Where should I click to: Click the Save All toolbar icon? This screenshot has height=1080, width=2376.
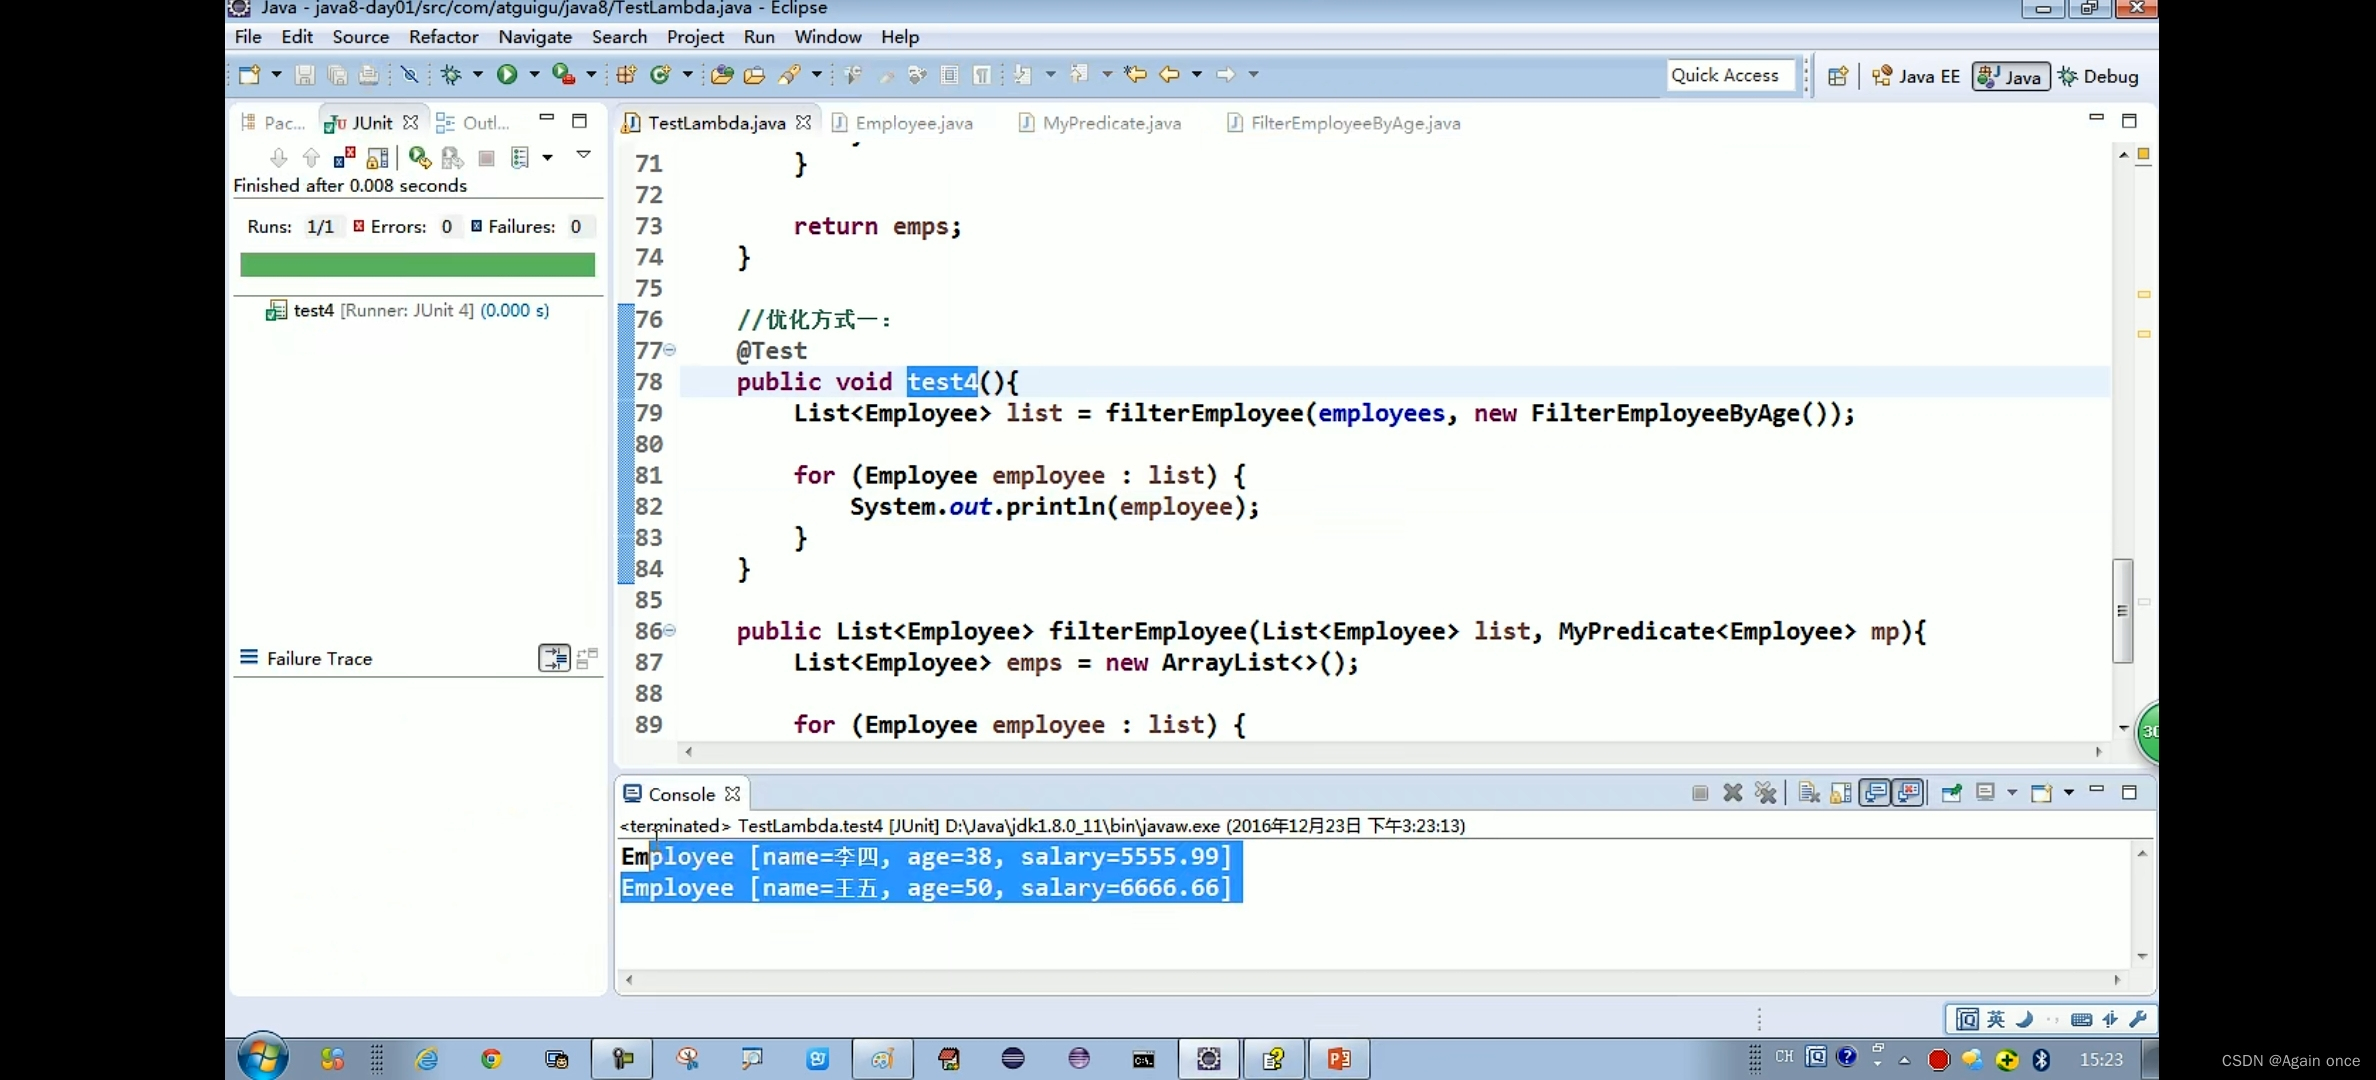pyautogui.click(x=337, y=74)
